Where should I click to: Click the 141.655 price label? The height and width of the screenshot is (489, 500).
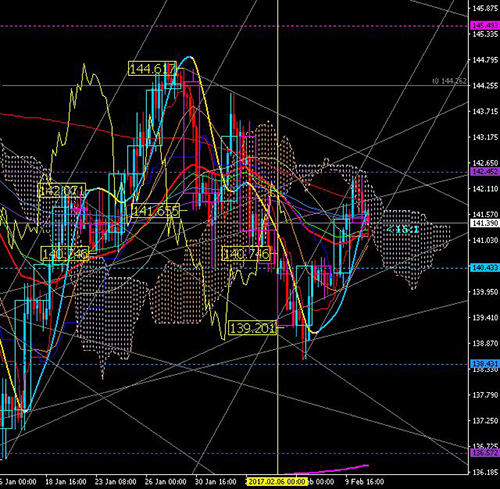(156, 211)
